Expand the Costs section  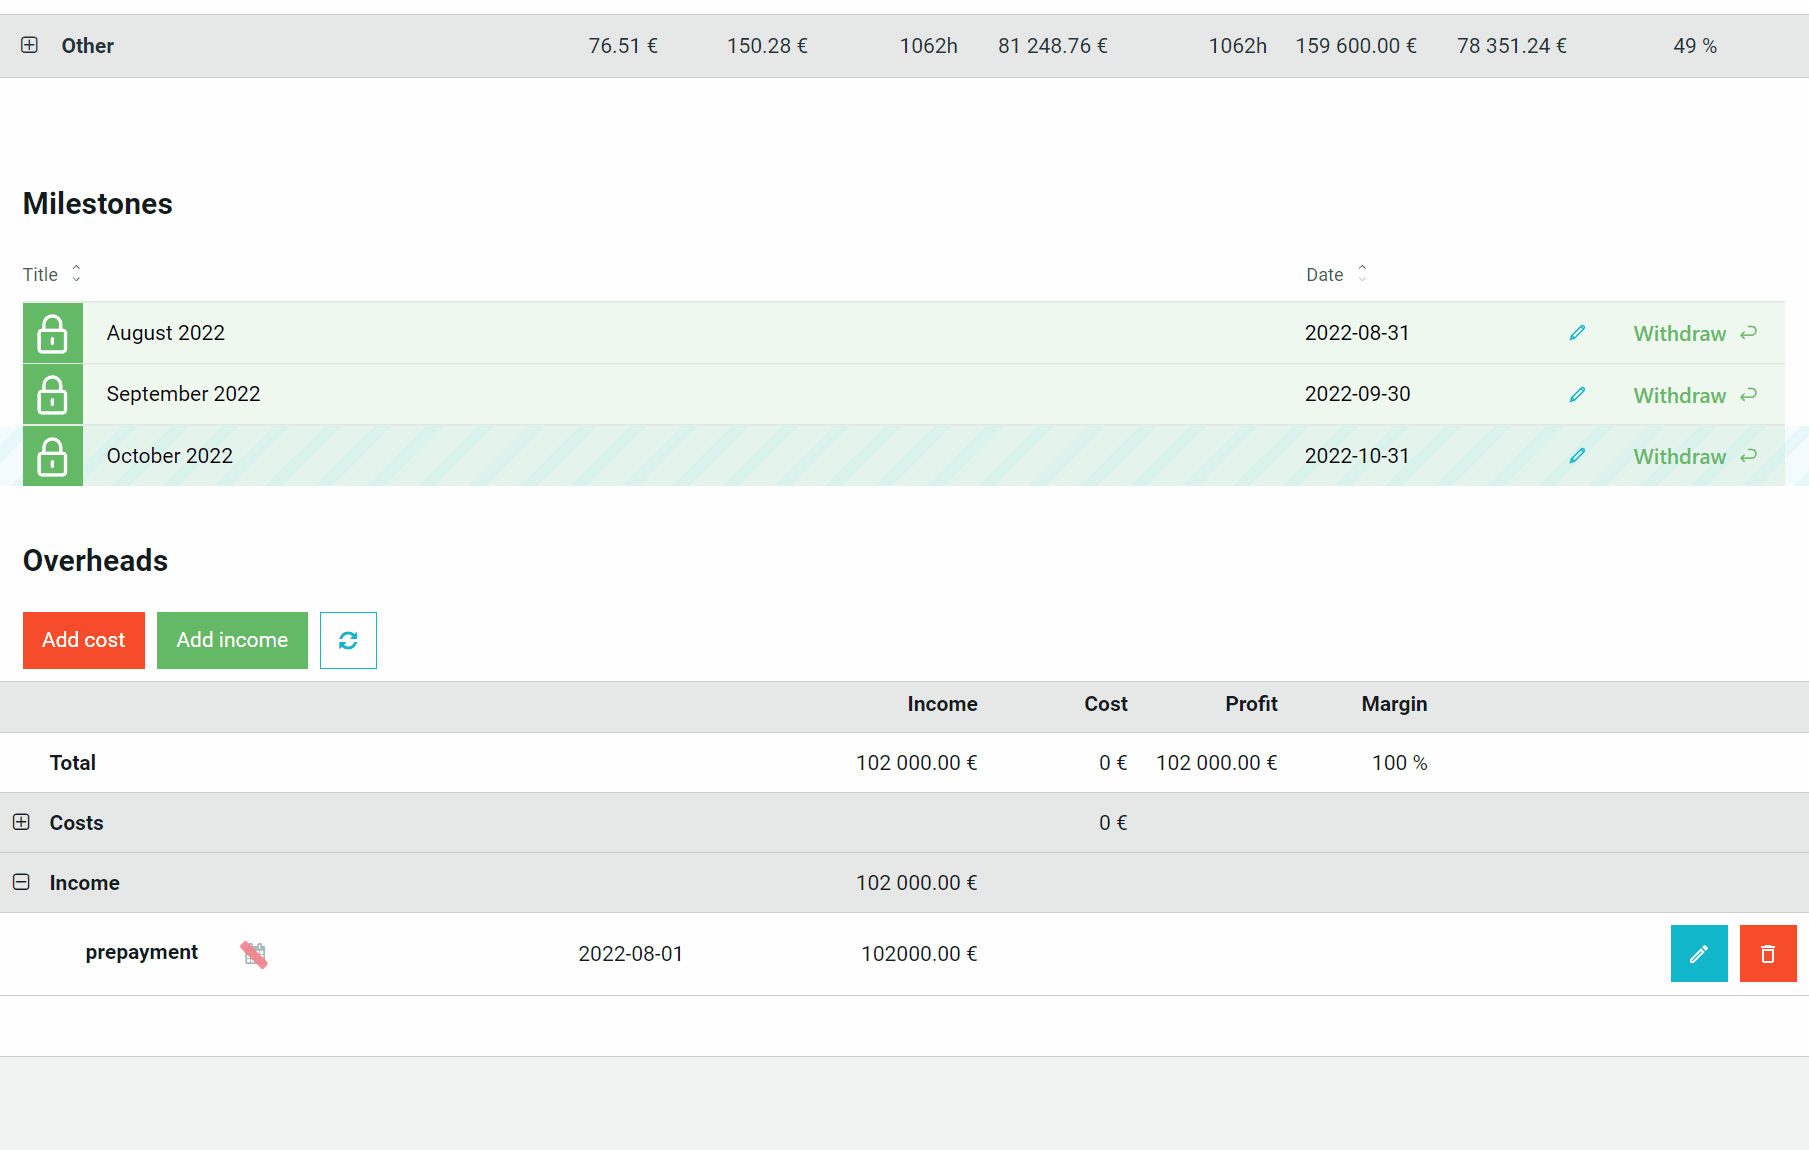21,822
